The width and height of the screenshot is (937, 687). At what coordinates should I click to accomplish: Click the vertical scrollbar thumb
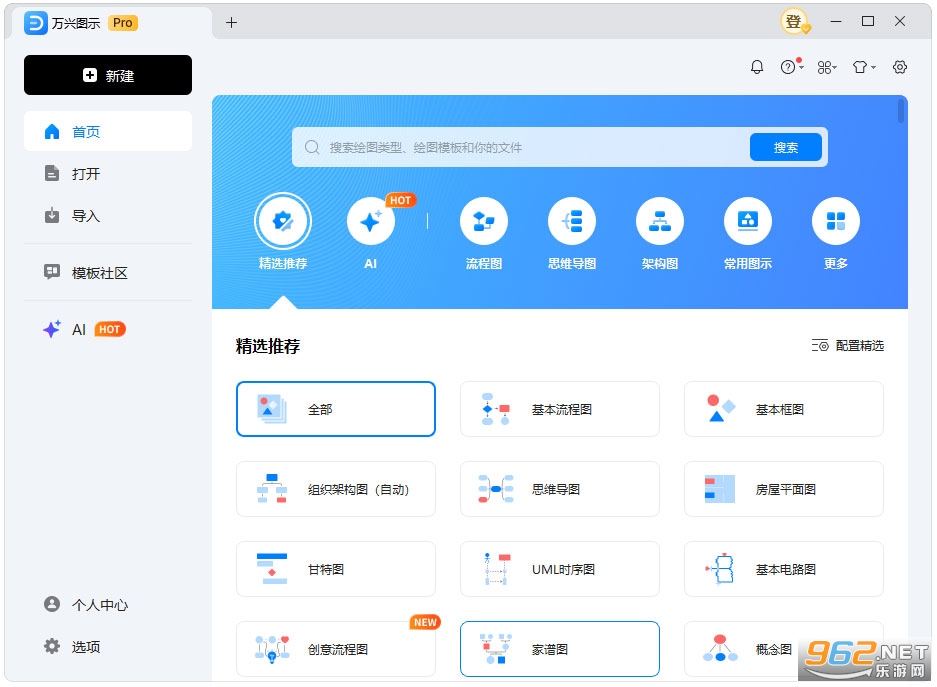pos(901,111)
